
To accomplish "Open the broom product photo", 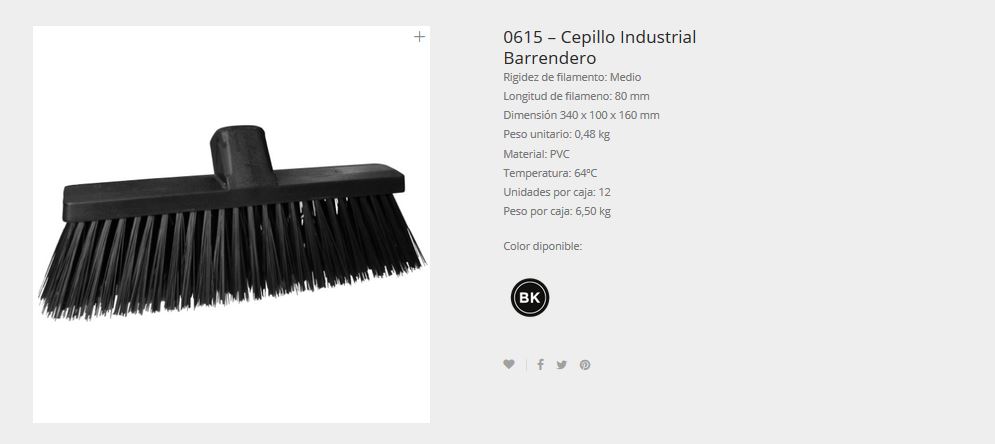I will (231, 225).
